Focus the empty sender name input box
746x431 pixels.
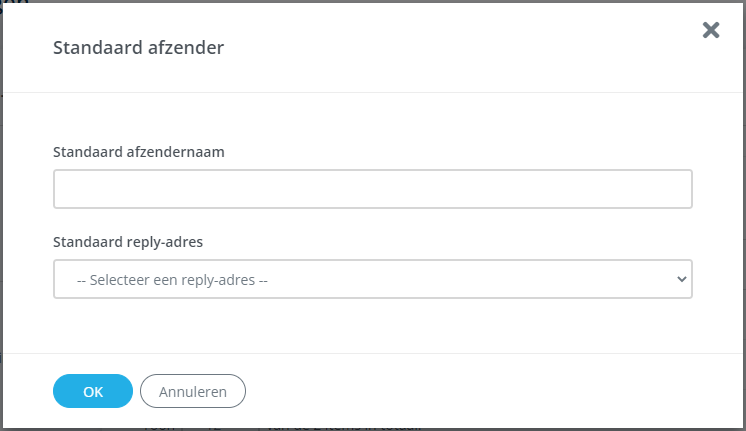click(x=372, y=189)
